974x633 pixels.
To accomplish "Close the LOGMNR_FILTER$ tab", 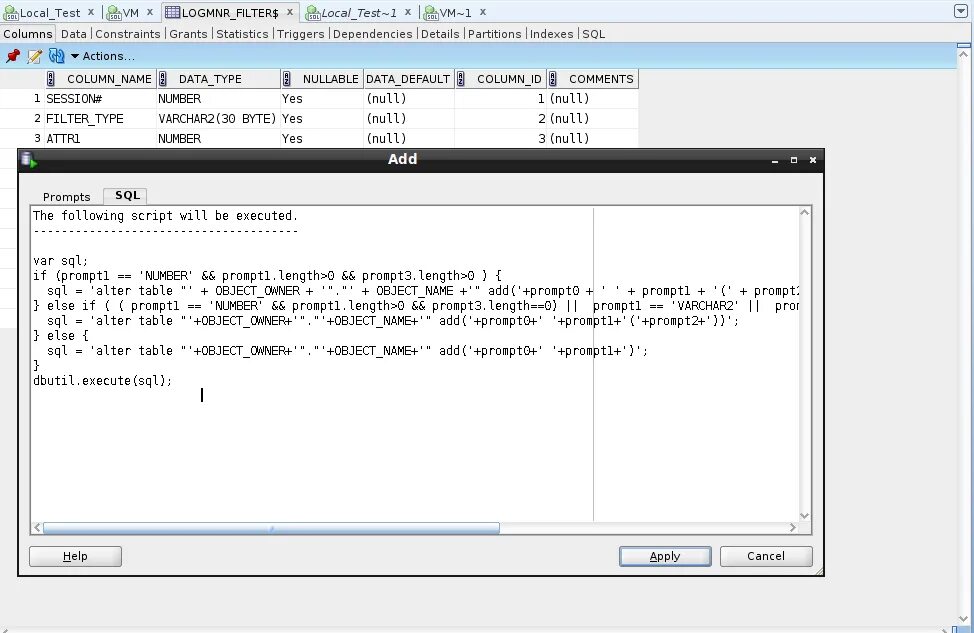I will 289,12.
